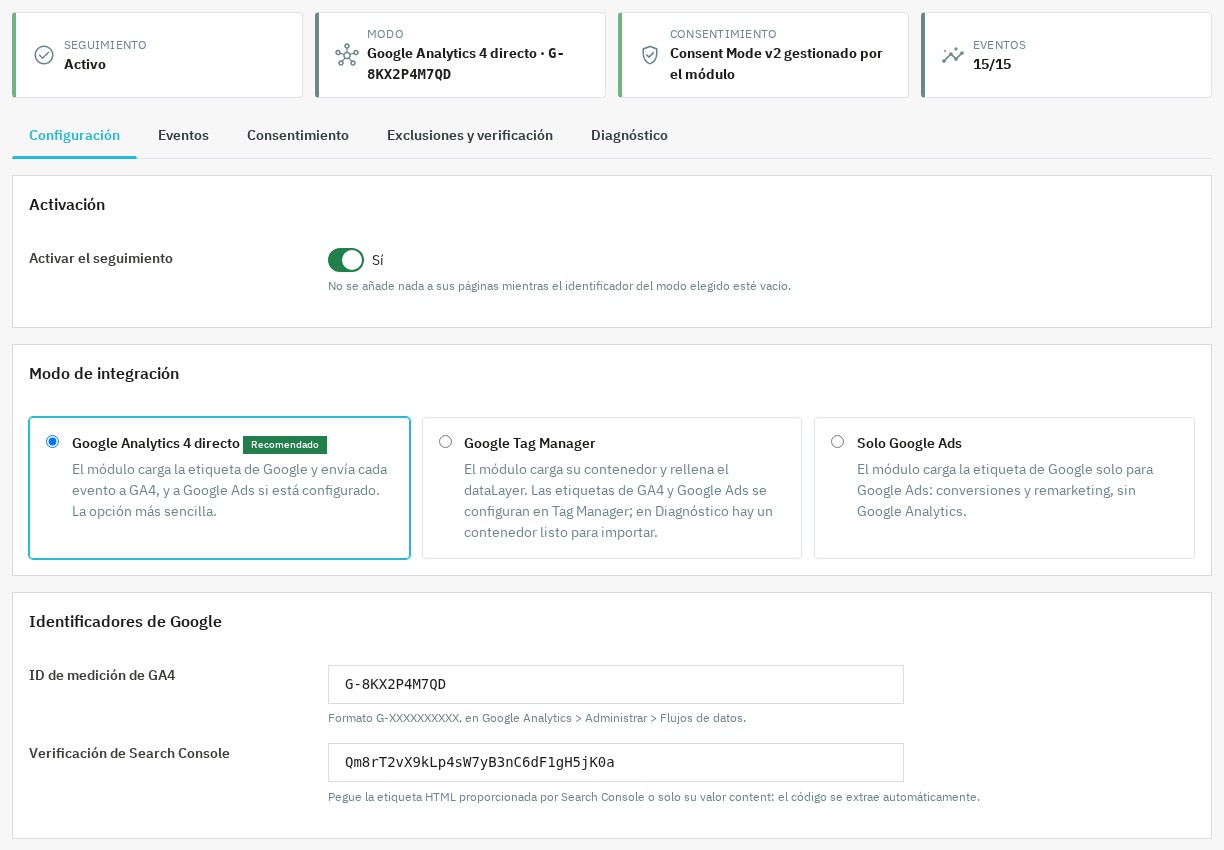Screen dimensions: 1224x850
Task: Click the Recomendado badge
Action: click(285, 444)
